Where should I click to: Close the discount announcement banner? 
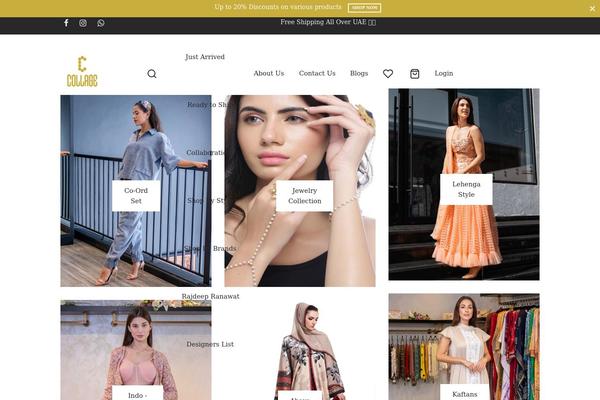click(592, 8)
